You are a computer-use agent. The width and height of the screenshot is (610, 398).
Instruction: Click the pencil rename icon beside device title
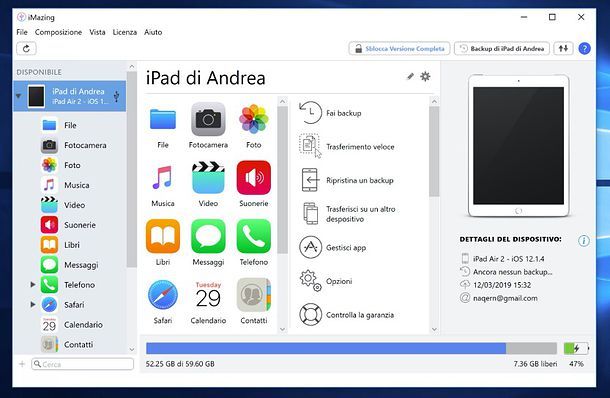pyautogui.click(x=410, y=76)
